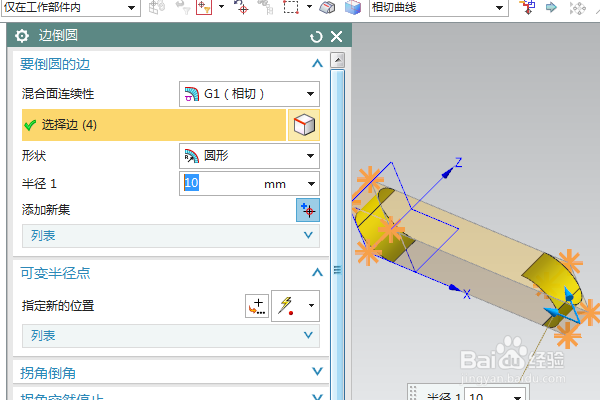
Task: Click the greyed filter funnel icon in toolbar
Action: (183, 7)
